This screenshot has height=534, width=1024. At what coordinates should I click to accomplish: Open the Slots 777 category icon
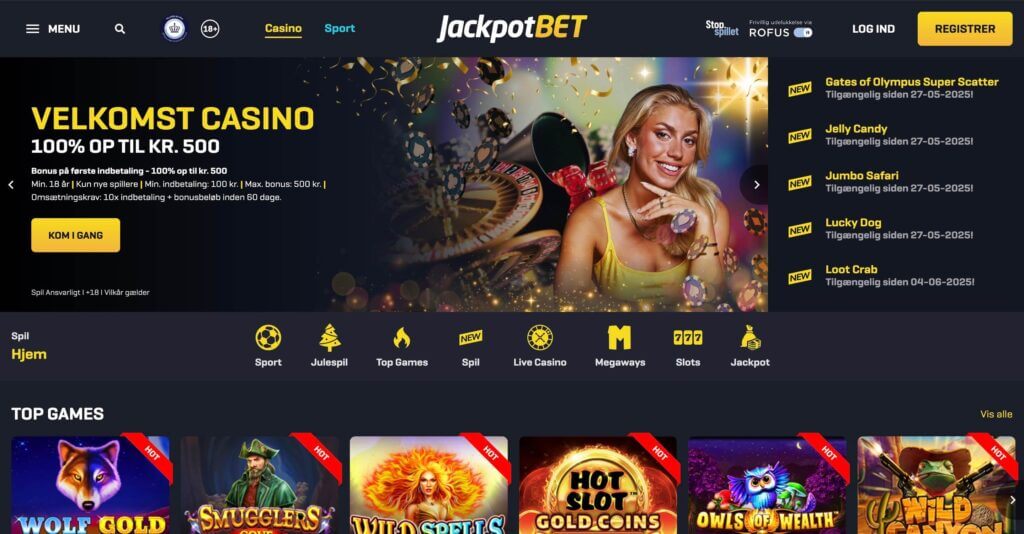688,338
